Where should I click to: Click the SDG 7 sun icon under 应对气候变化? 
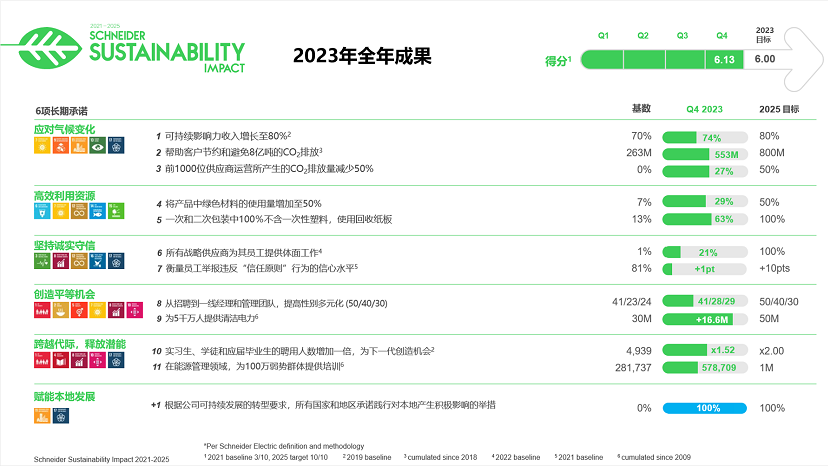42,145
